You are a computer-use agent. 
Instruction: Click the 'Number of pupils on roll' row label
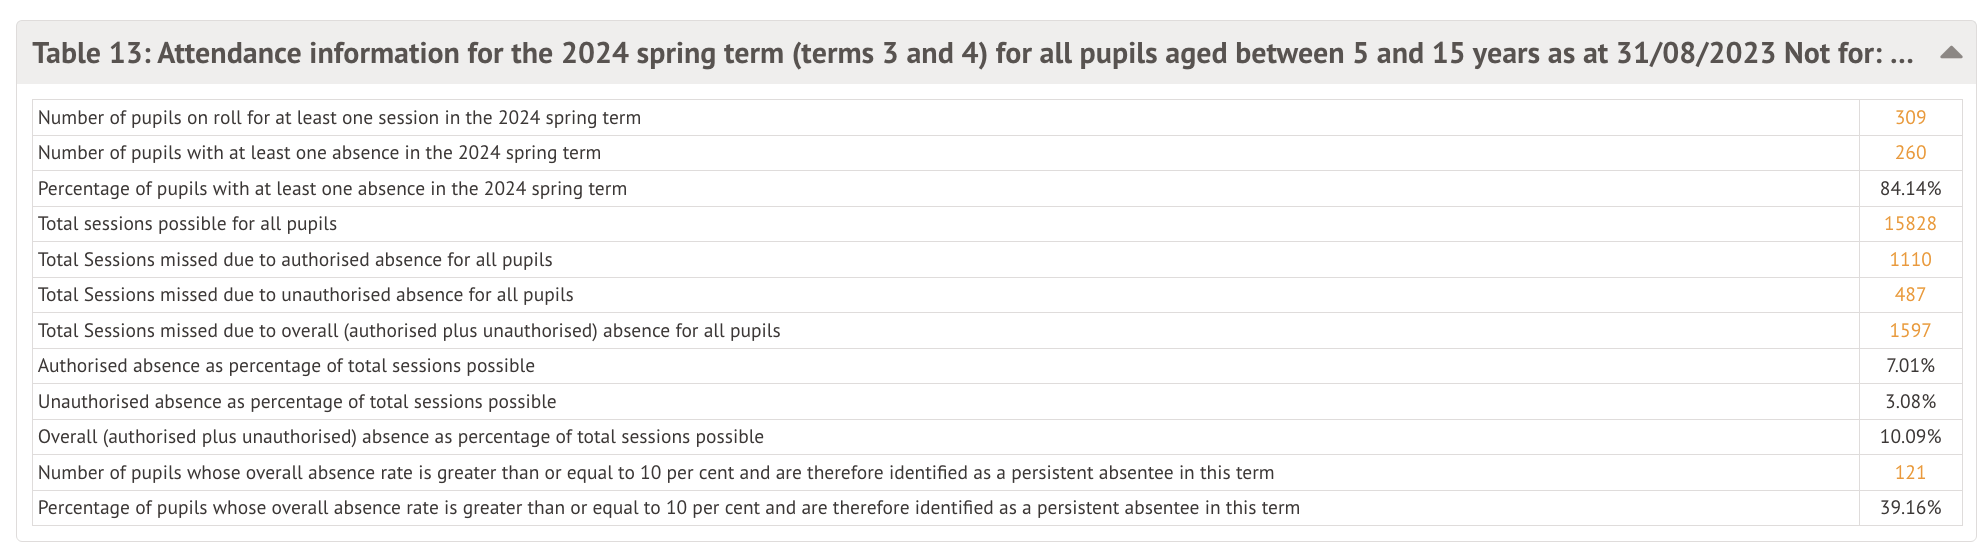[x=339, y=118]
